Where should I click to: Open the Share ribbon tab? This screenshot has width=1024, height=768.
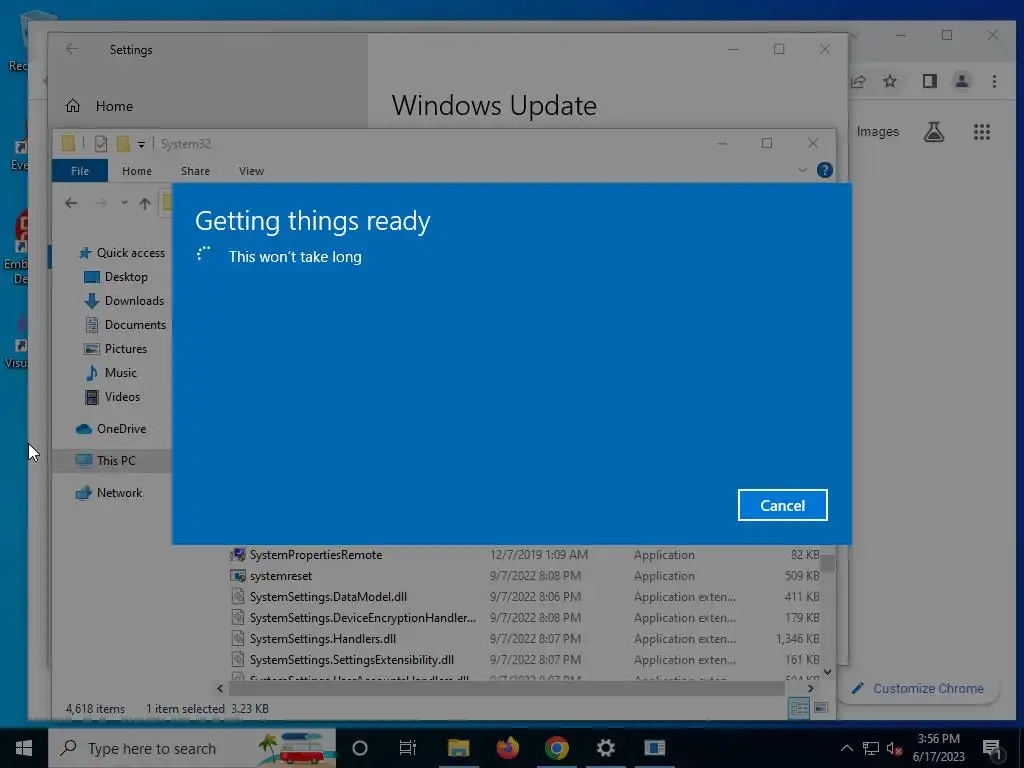195,170
